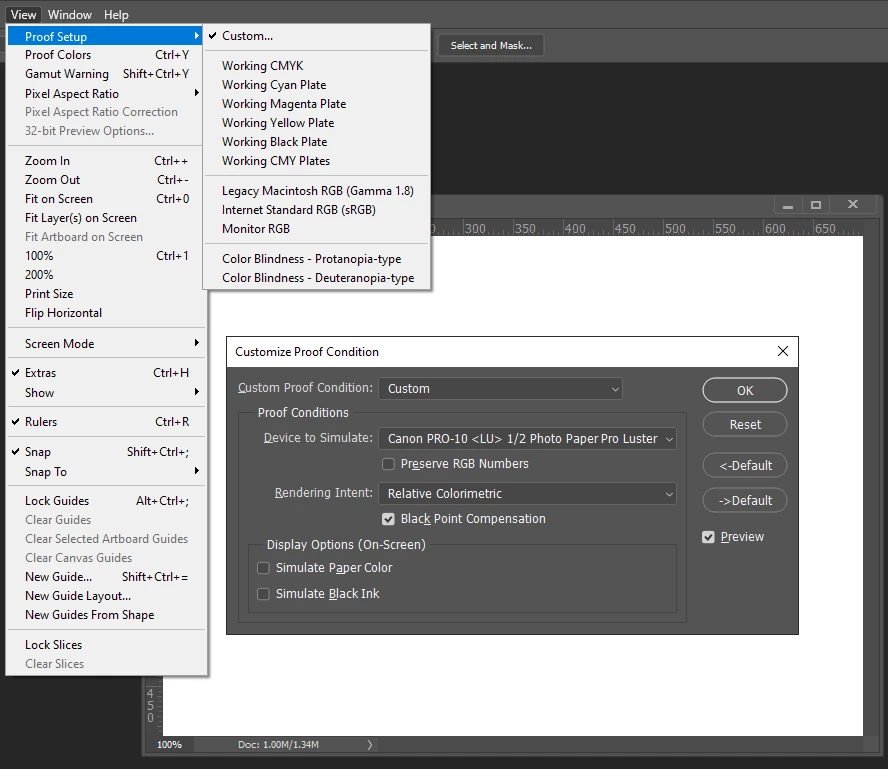Click OK in proof dialog
This screenshot has width=888, height=769.
tap(745, 391)
